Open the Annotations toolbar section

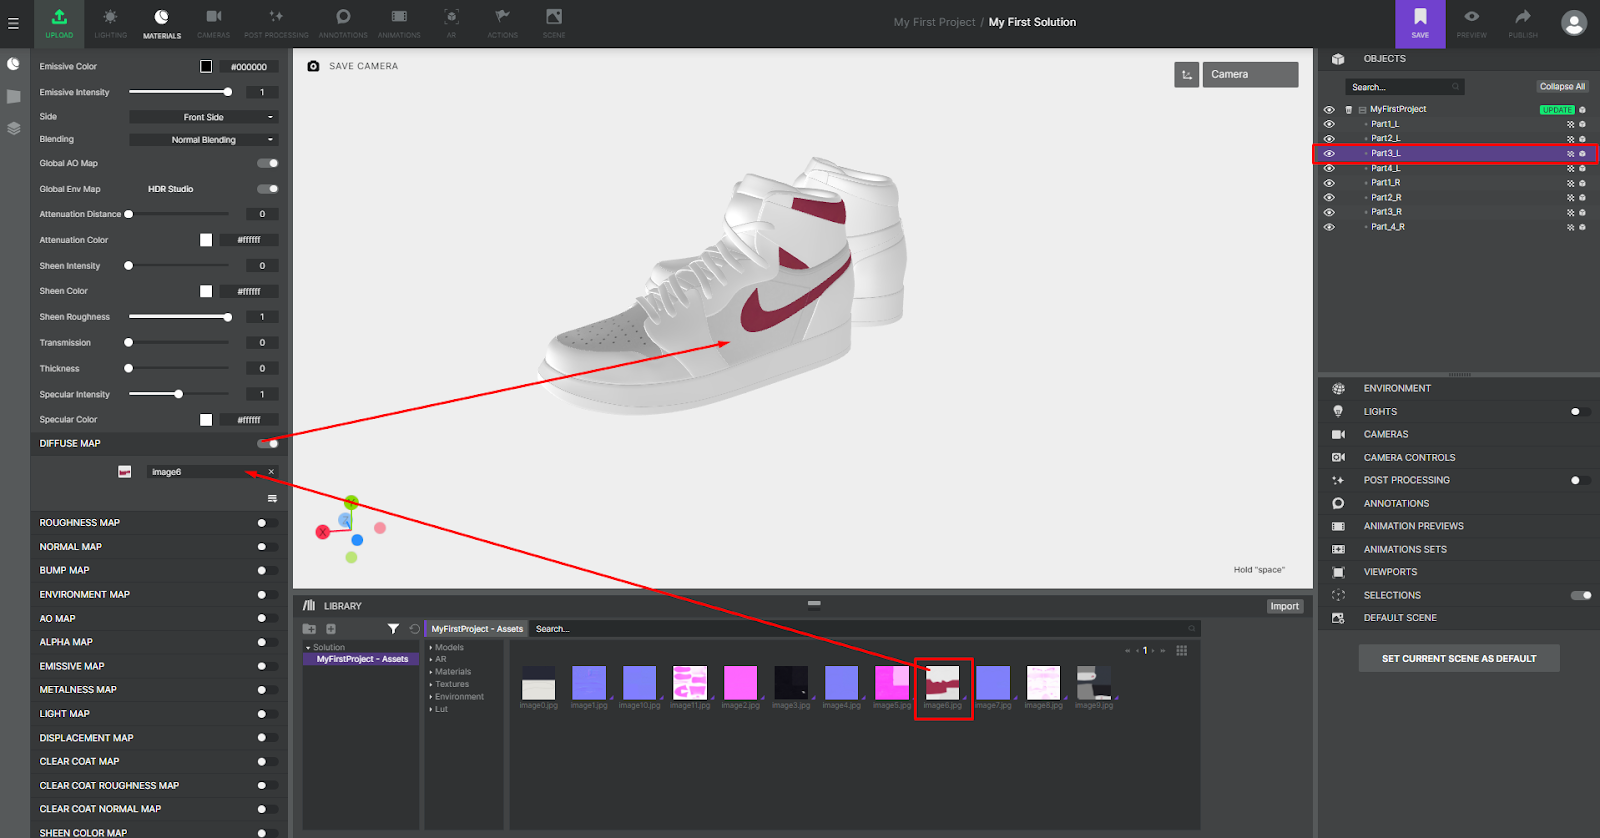[x=343, y=23]
